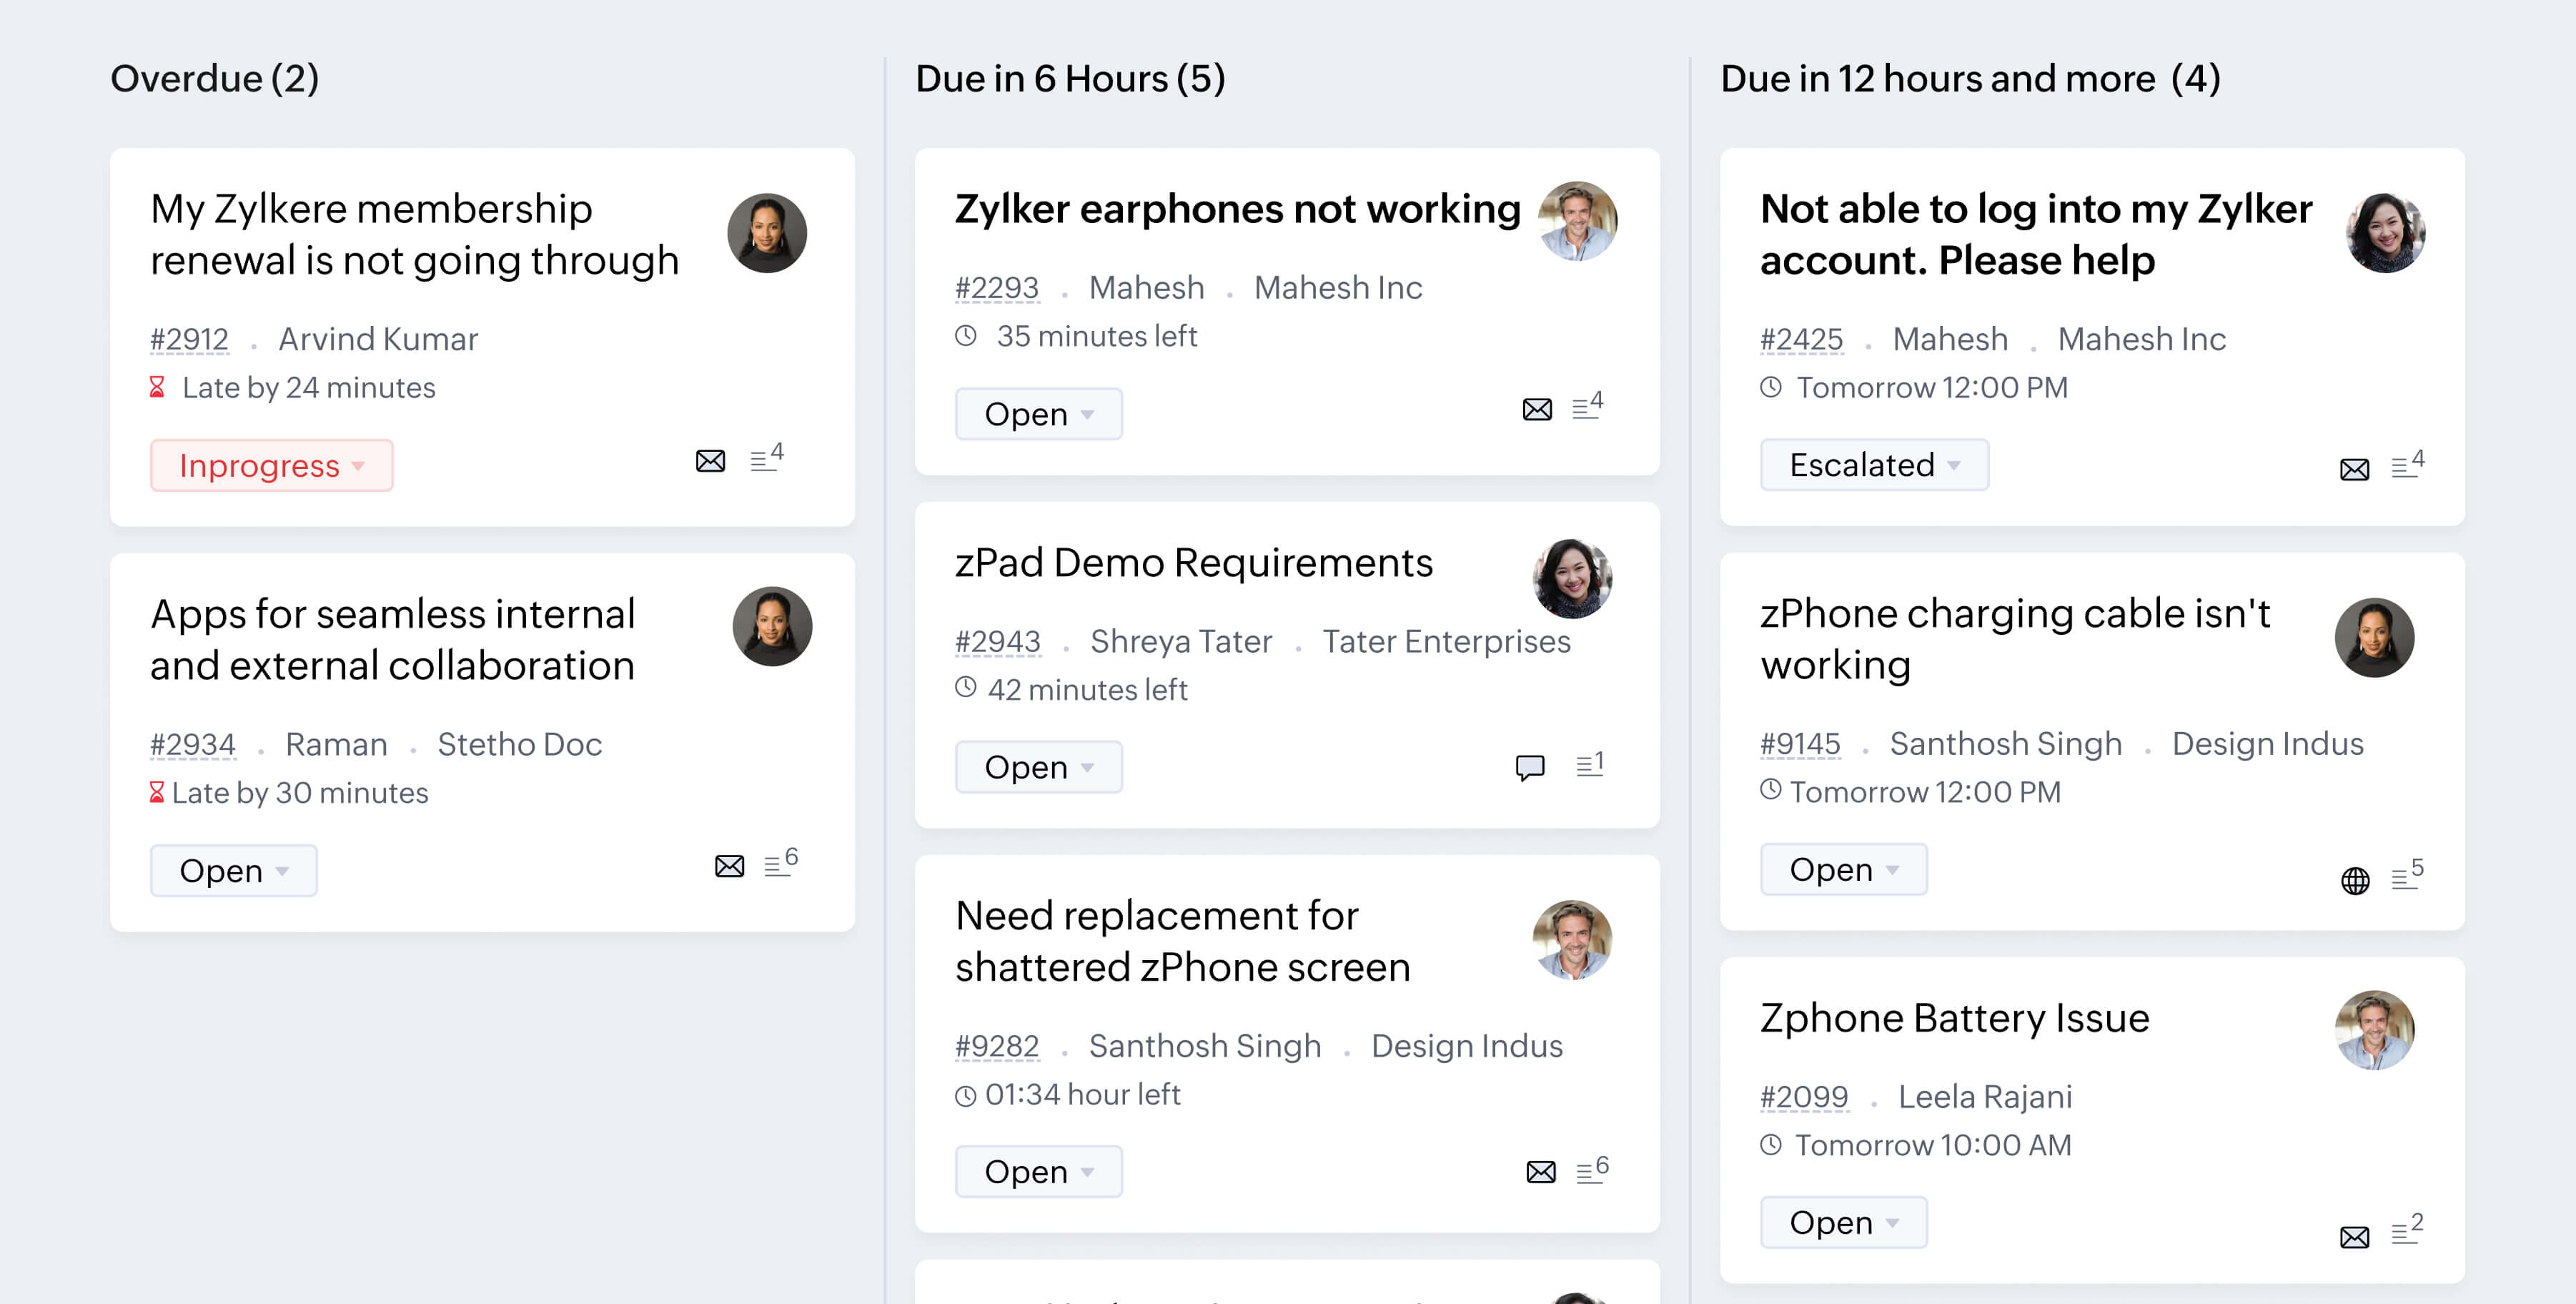This screenshot has width=2576, height=1304.
Task: Click chat bubble icon on zPad Demo ticket
Action: (1530, 767)
